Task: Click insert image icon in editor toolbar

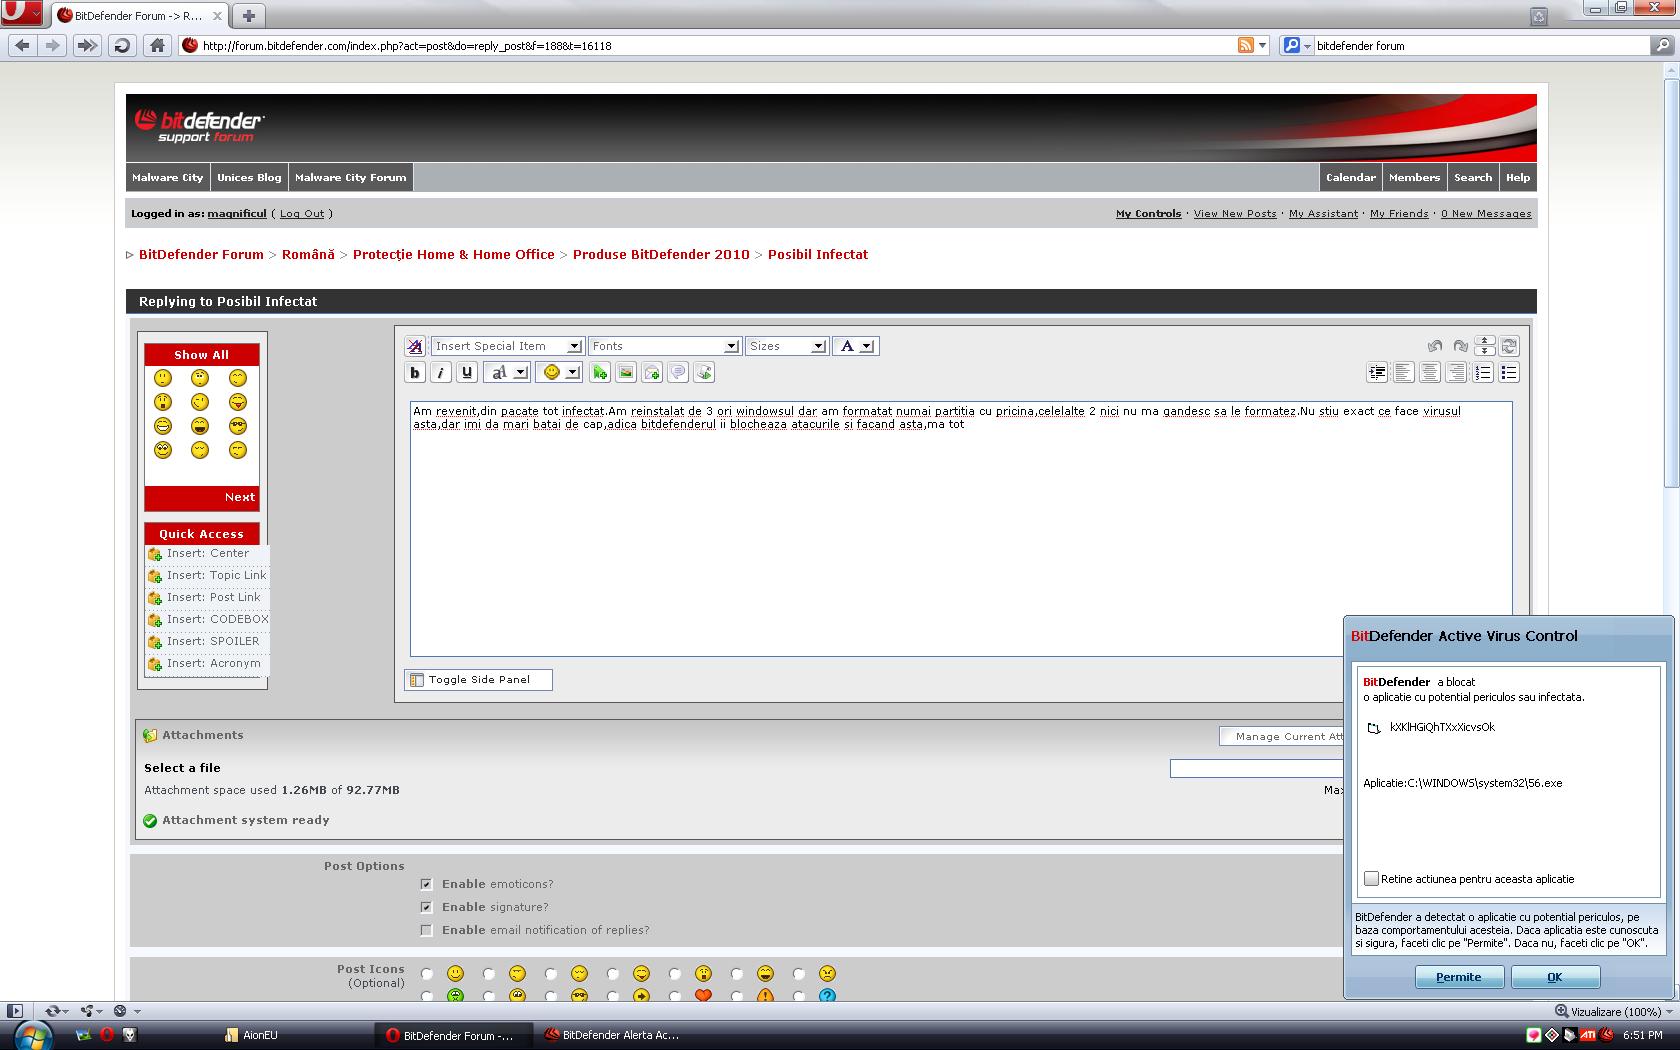Action: (x=626, y=373)
